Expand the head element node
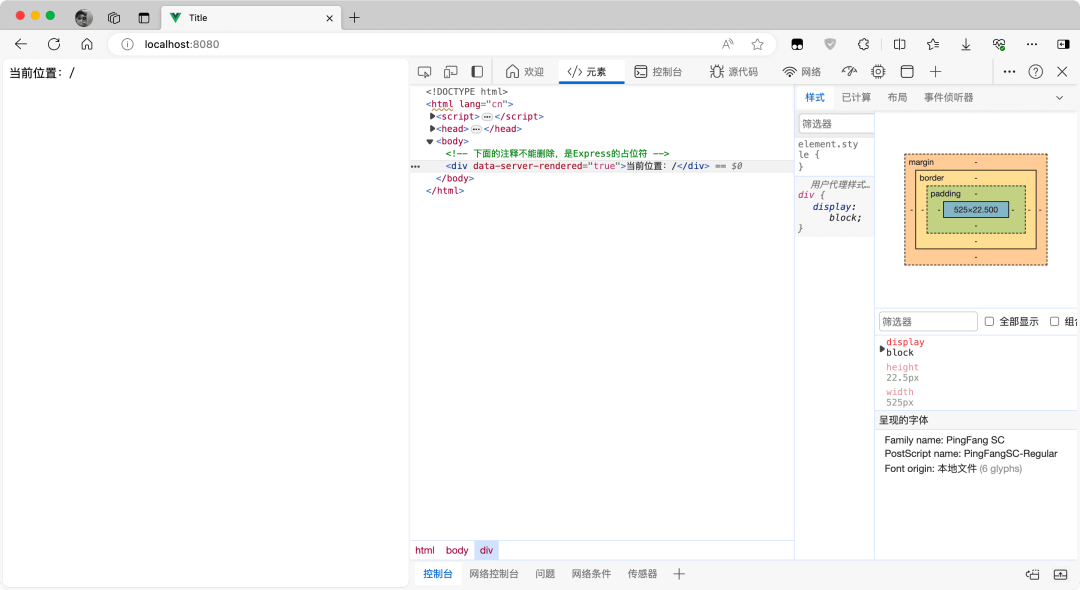1080x590 pixels. 432,129
